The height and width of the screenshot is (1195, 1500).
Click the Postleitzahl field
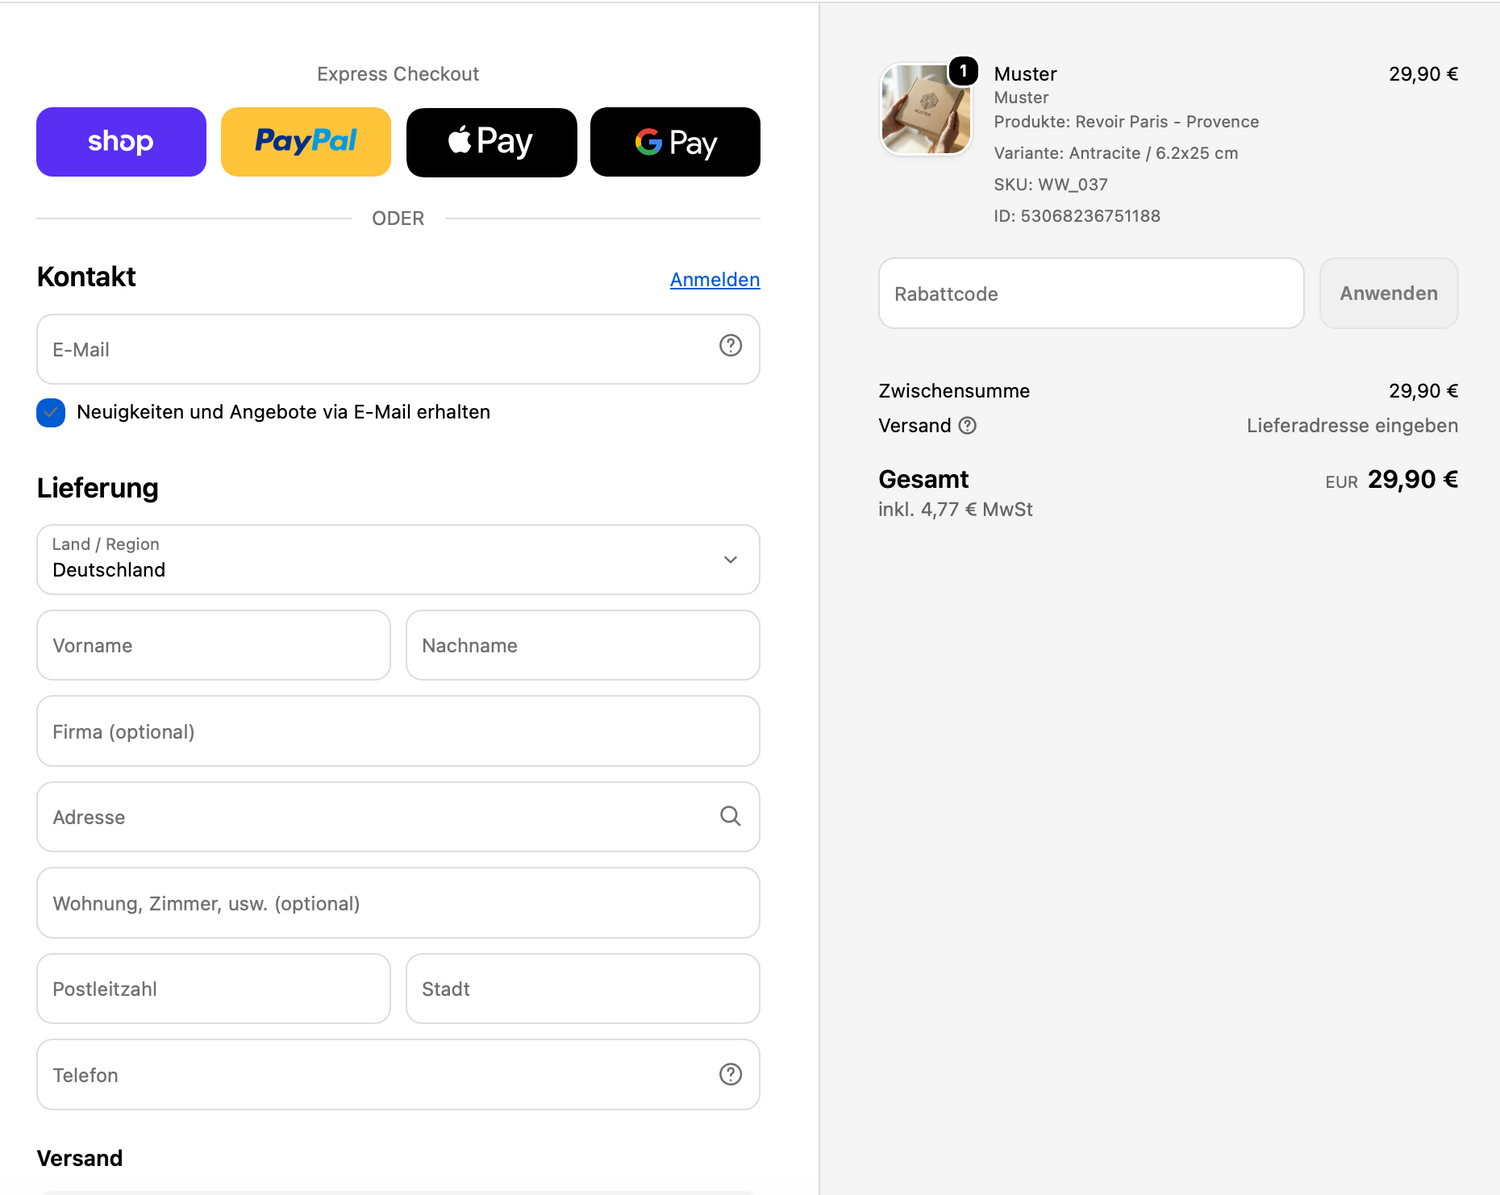tap(213, 988)
